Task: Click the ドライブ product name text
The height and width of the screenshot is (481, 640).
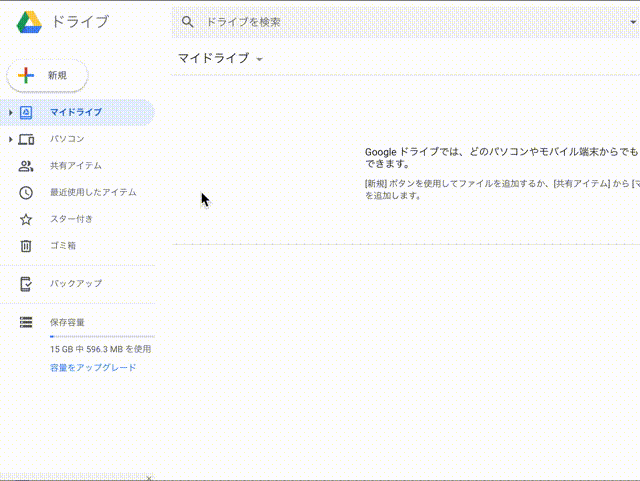Action: coord(80,22)
